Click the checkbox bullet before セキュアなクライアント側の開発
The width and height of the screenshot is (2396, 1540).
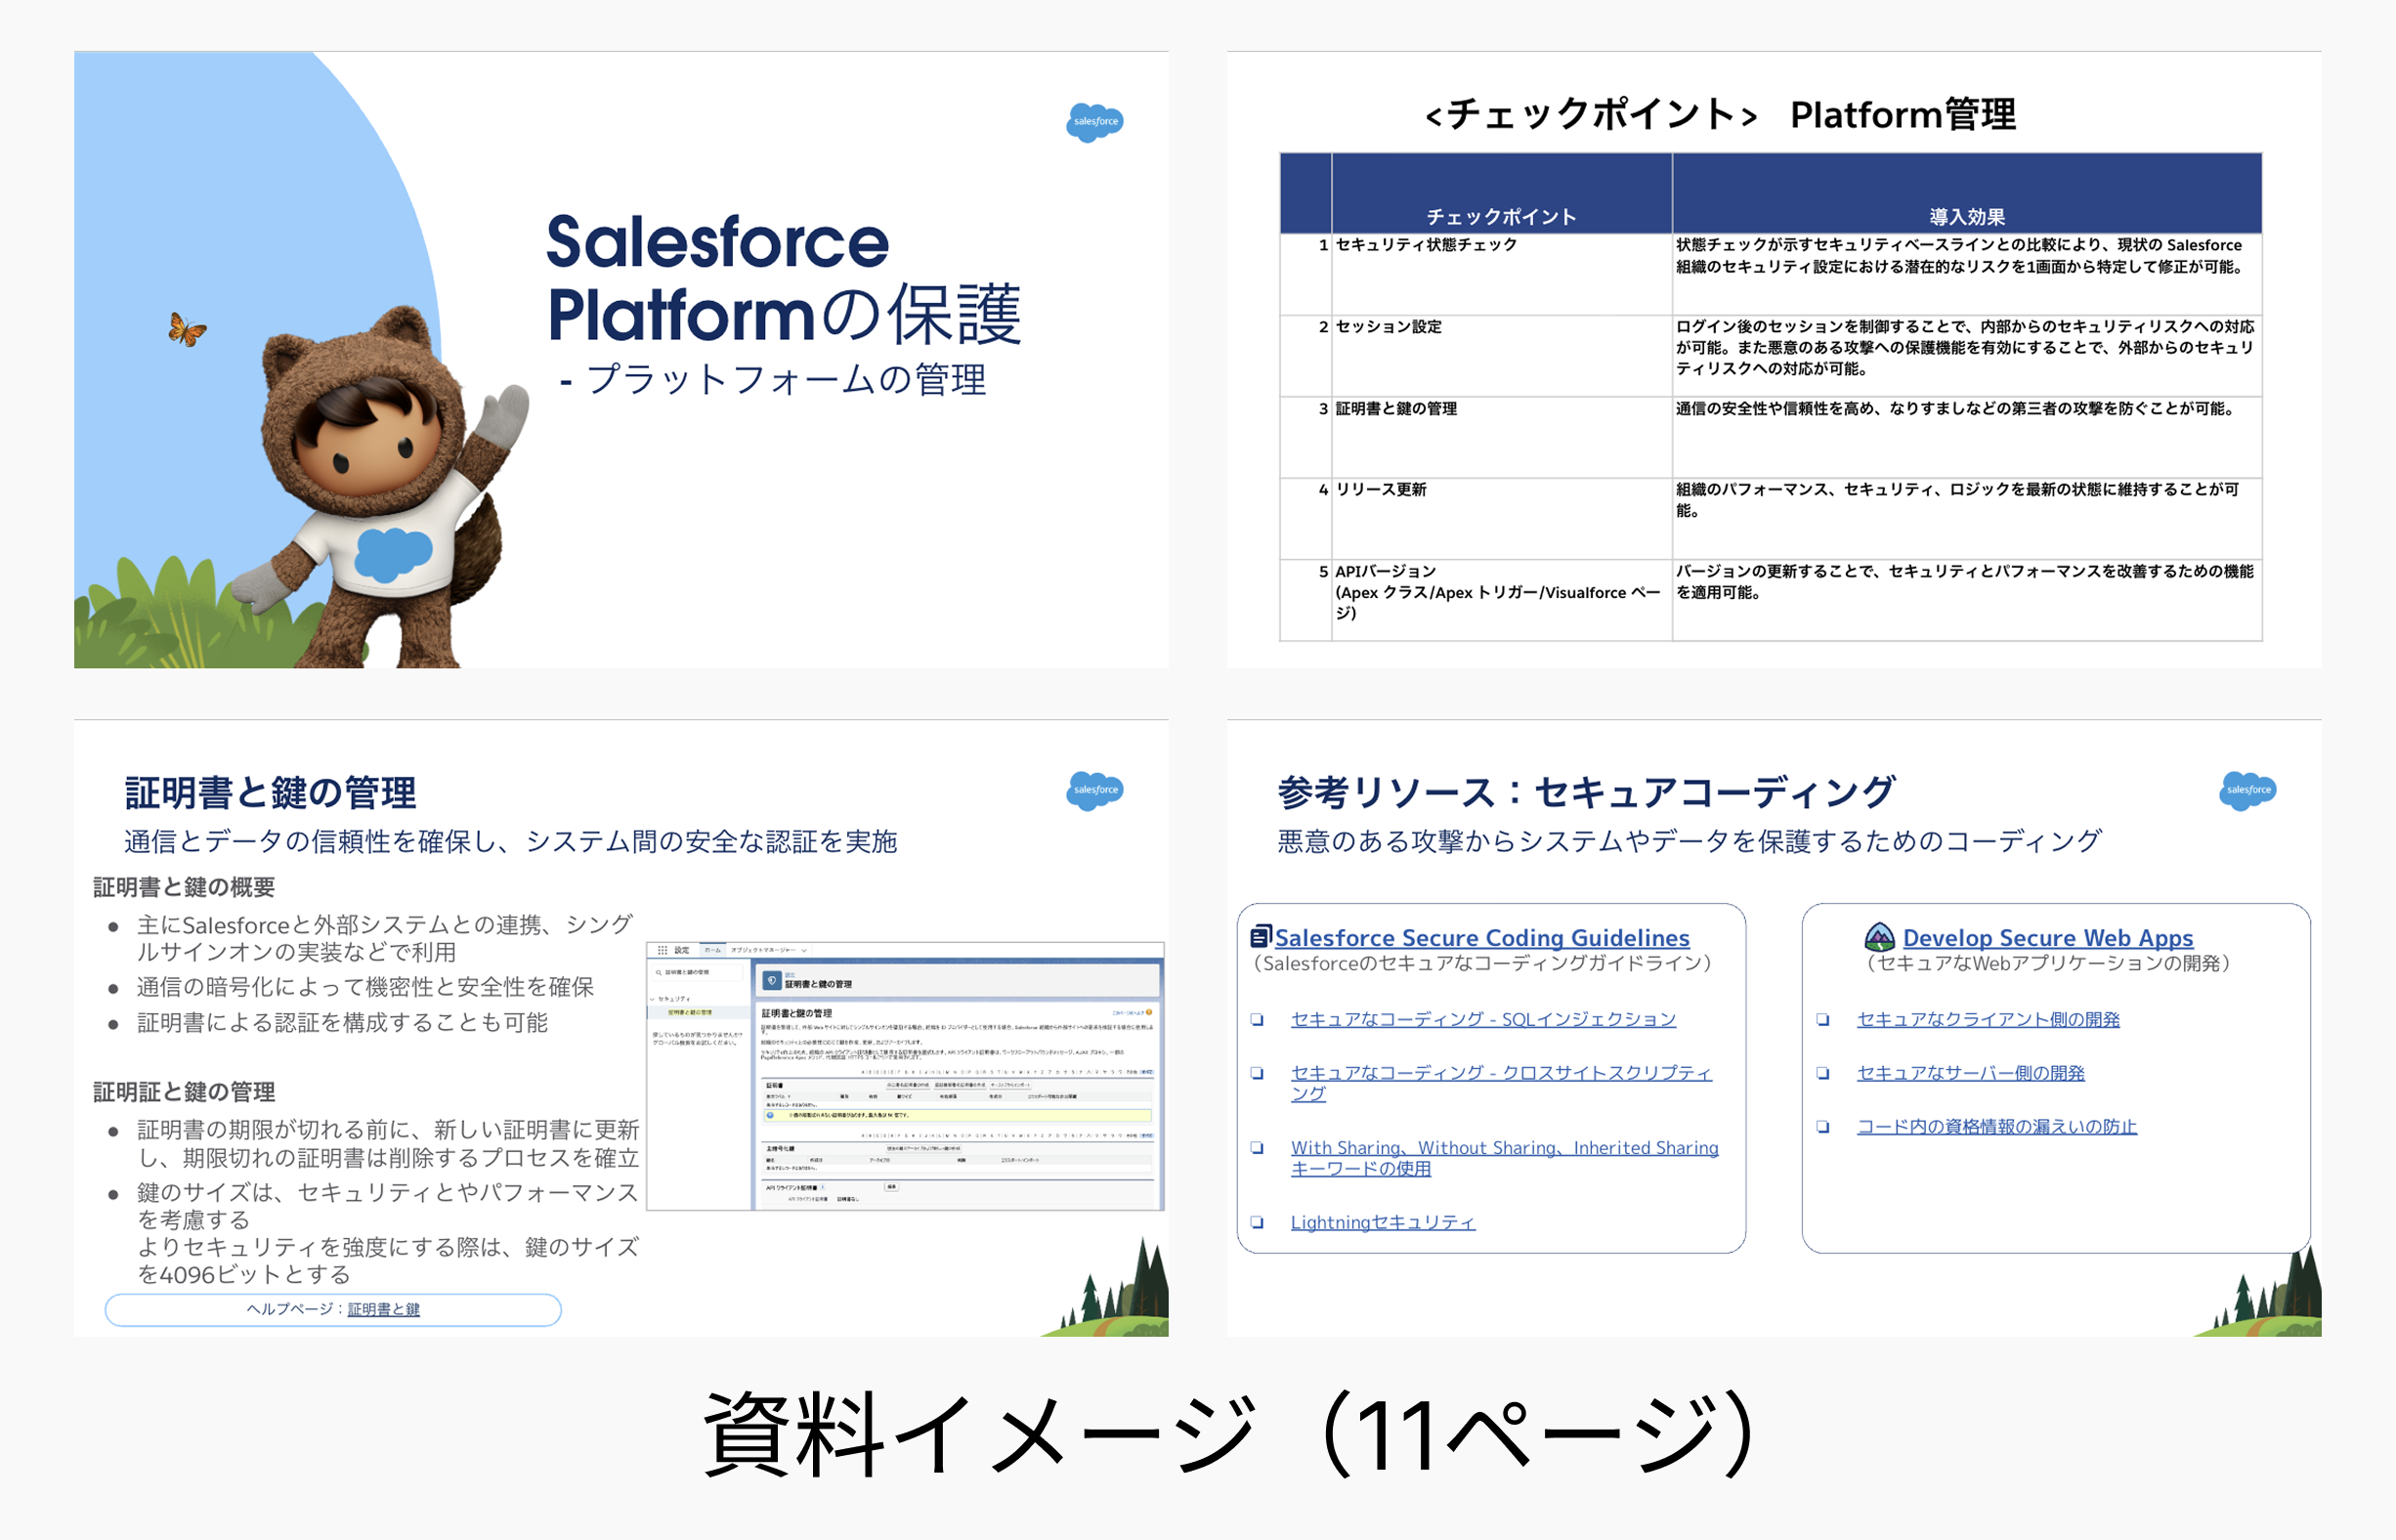pos(1823,1020)
